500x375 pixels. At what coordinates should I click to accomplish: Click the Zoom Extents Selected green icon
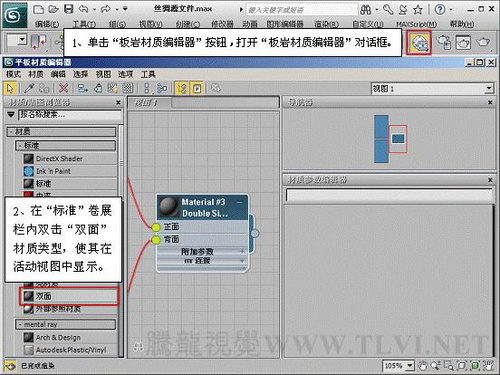tap(475, 366)
